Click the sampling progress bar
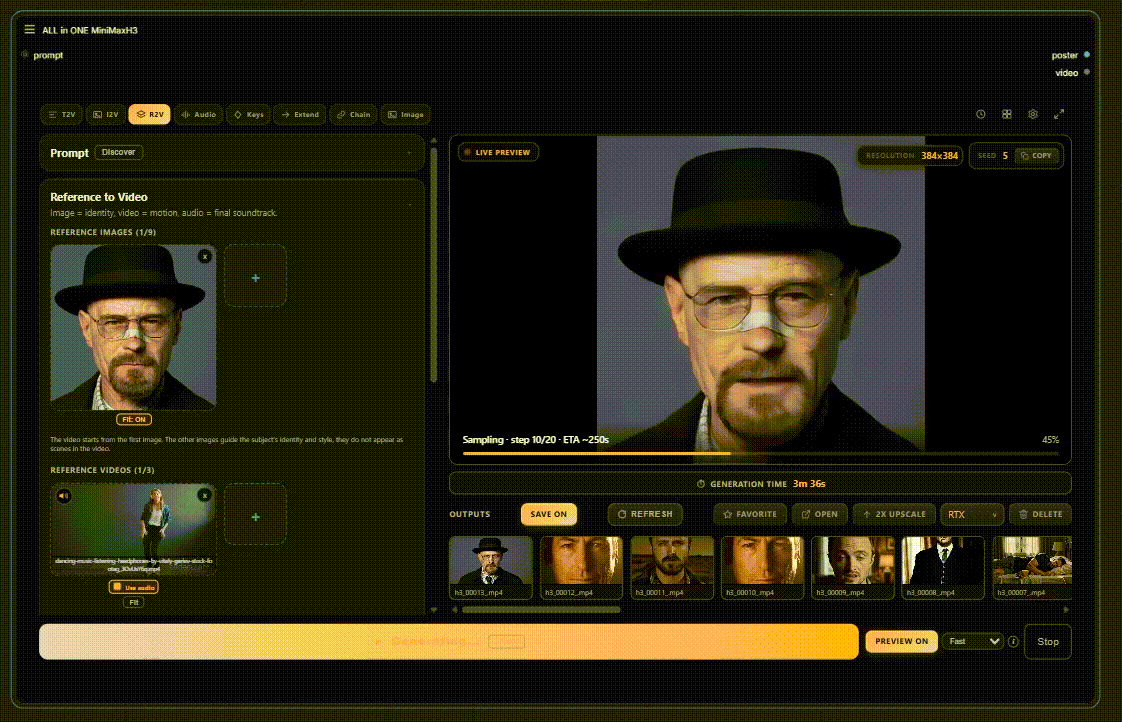 pyautogui.click(x=761, y=454)
